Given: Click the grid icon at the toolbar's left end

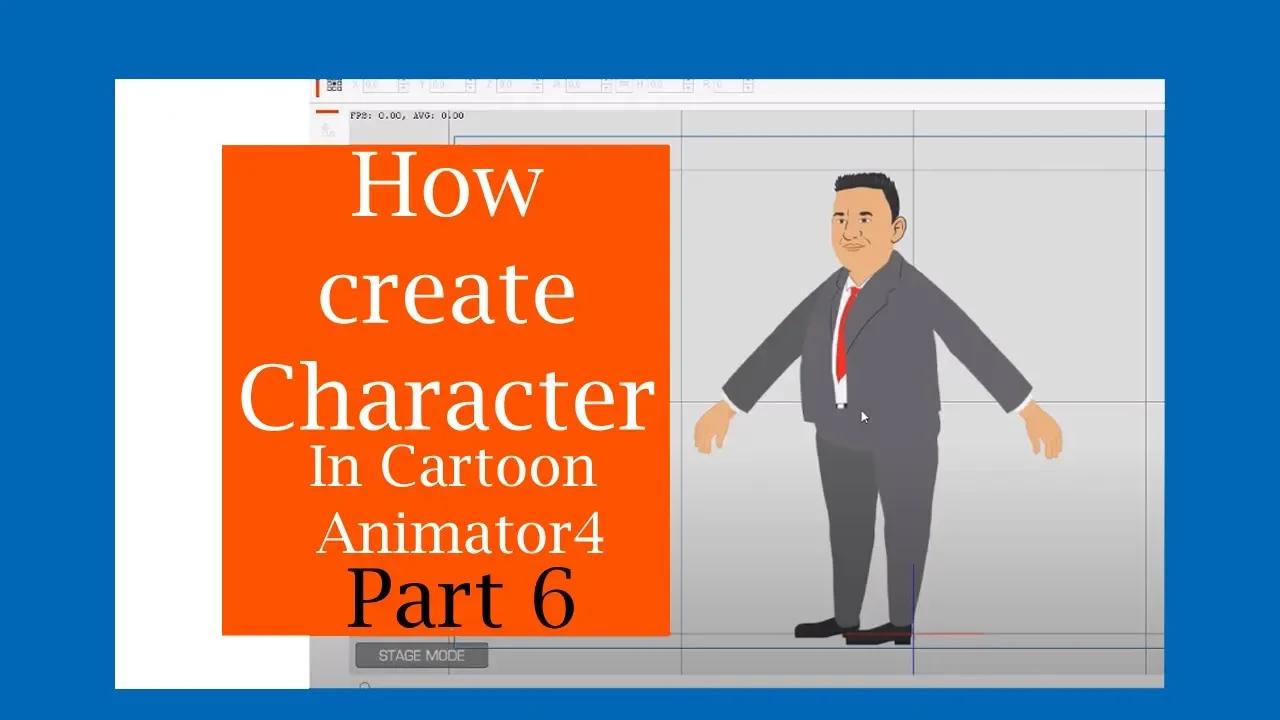Looking at the screenshot, I should [335, 85].
